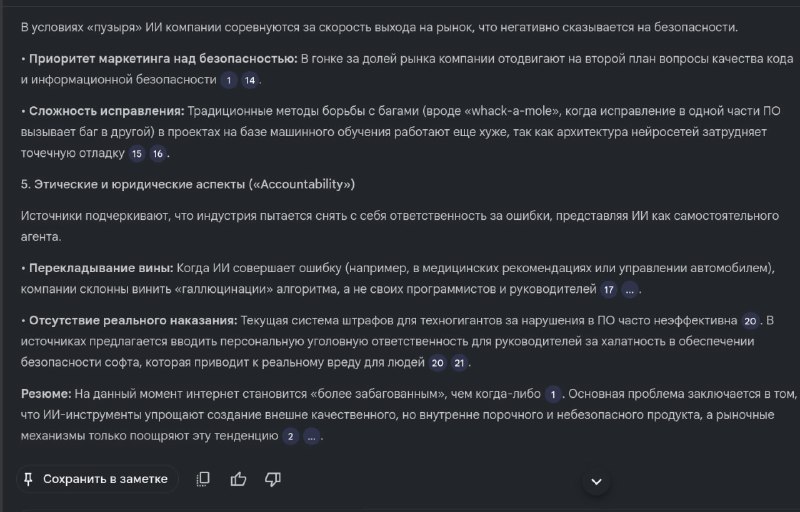This screenshot has height=512, width=800.
Task: Click the bold Резюме label
Action: 47,395
